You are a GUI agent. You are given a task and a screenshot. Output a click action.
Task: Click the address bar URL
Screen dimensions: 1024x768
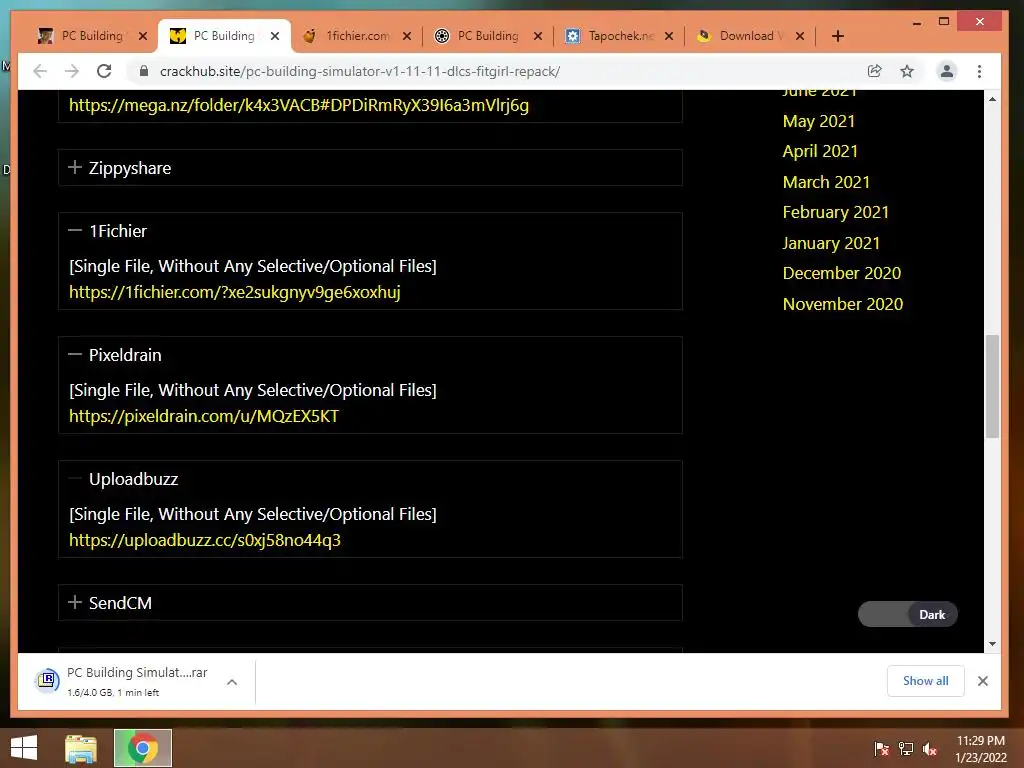click(x=360, y=71)
